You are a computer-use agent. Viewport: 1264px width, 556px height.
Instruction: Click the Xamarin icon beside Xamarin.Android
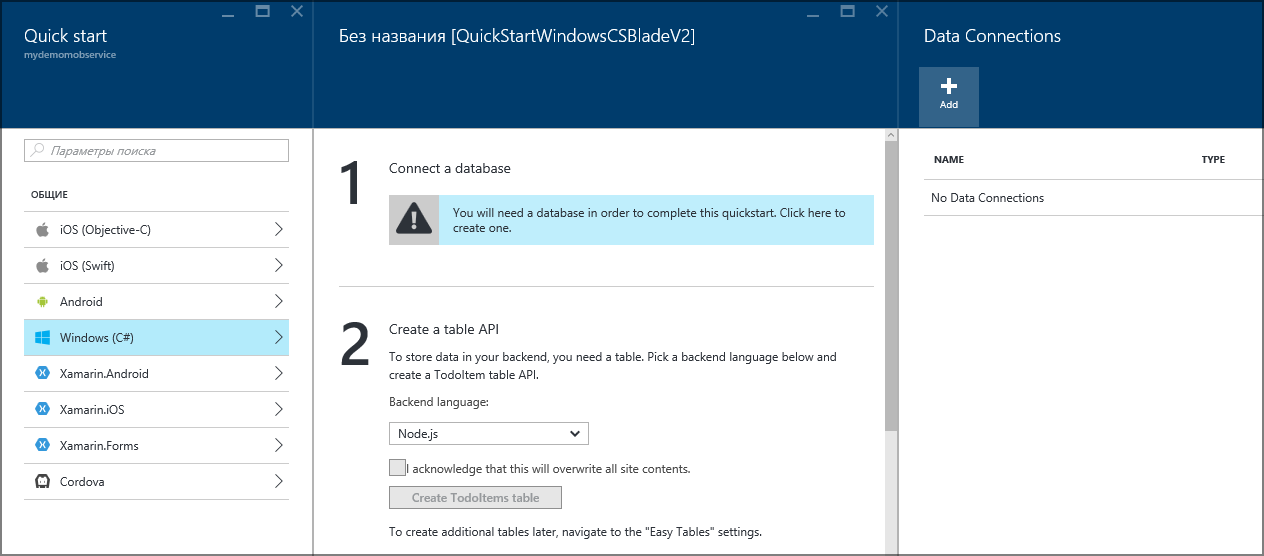tap(42, 373)
